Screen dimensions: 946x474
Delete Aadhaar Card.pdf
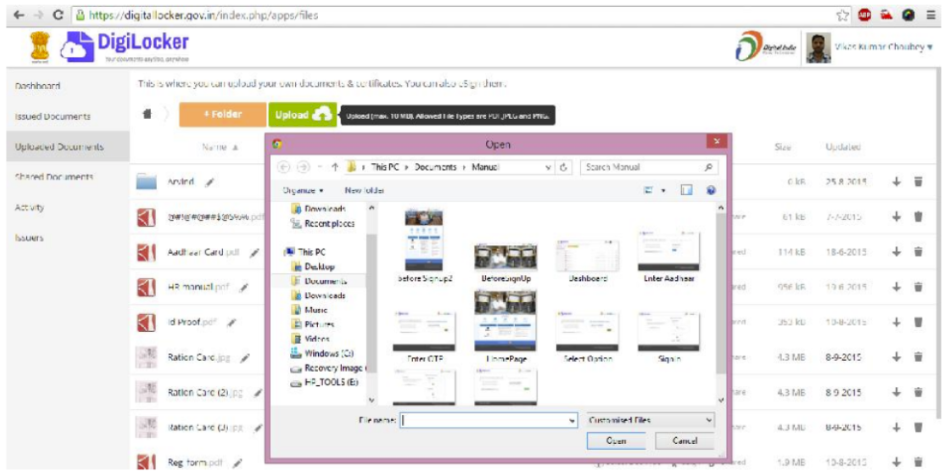coord(918,251)
